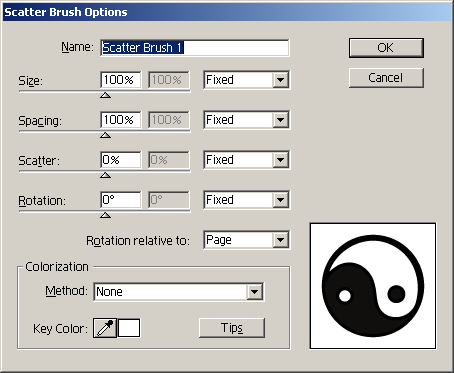Open the colorization Tips button
Viewport: 454px width, 373px height.
[232, 328]
